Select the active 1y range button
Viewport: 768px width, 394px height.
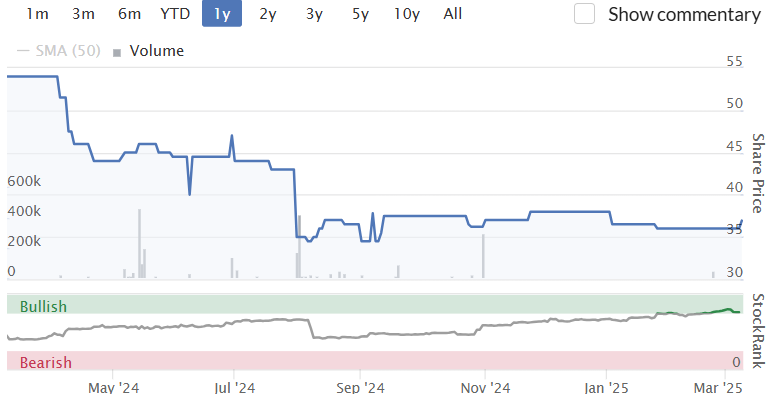click(222, 14)
